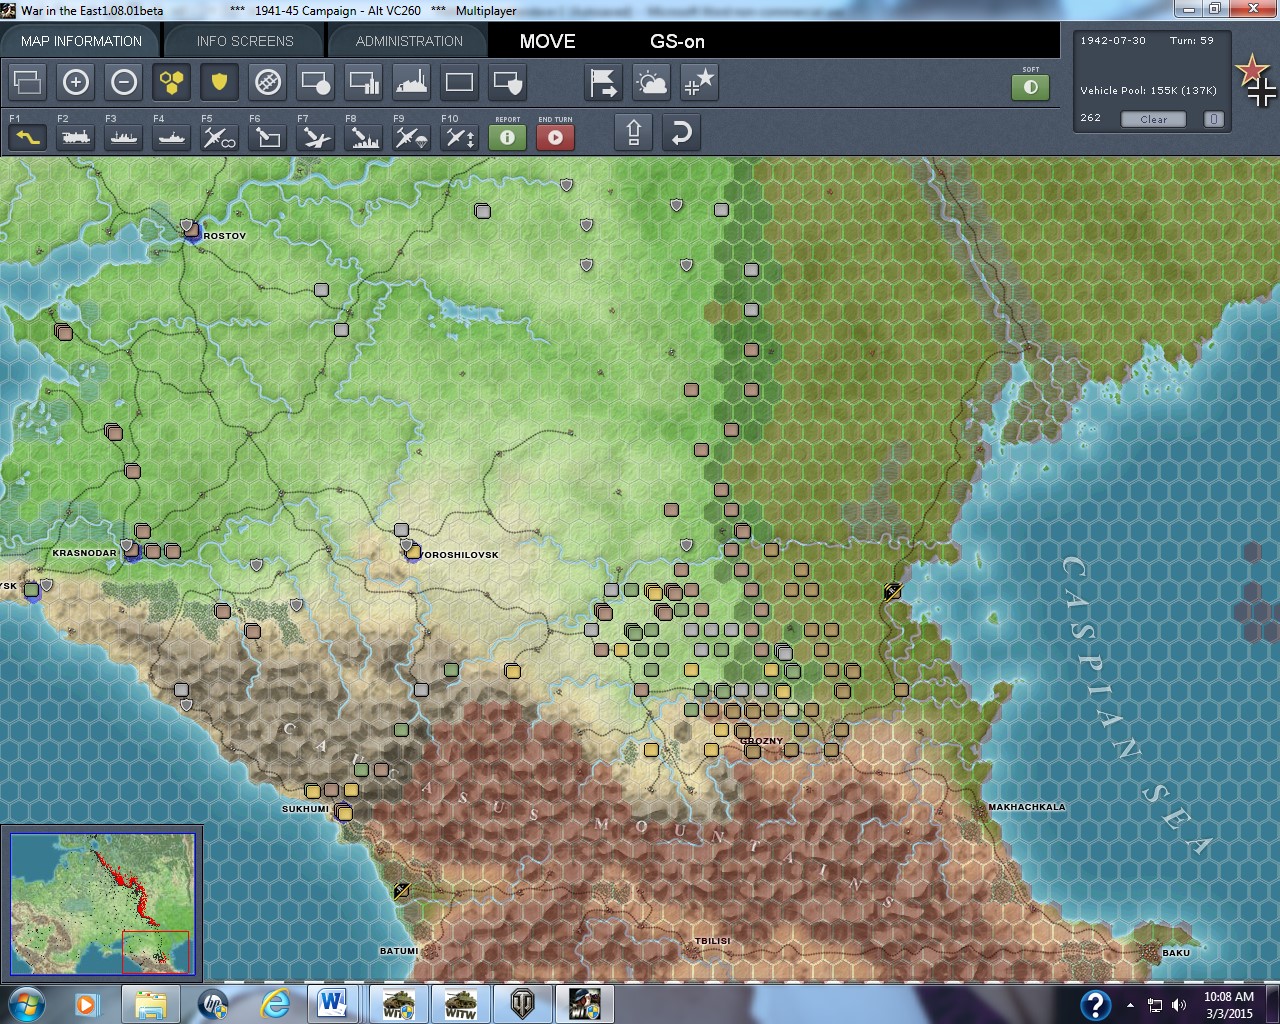The height and width of the screenshot is (1024, 1280).
Task: Click the Baku city label
Action: click(1176, 953)
